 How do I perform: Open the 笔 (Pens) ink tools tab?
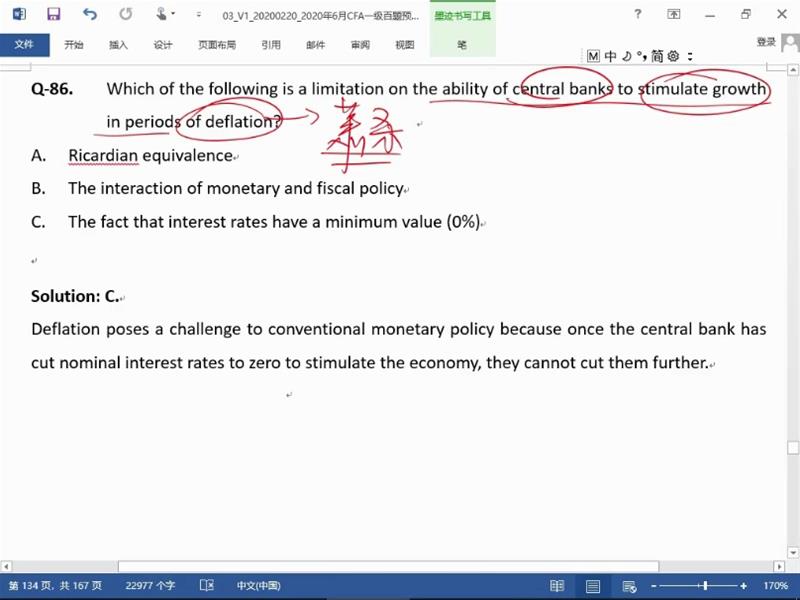462,45
